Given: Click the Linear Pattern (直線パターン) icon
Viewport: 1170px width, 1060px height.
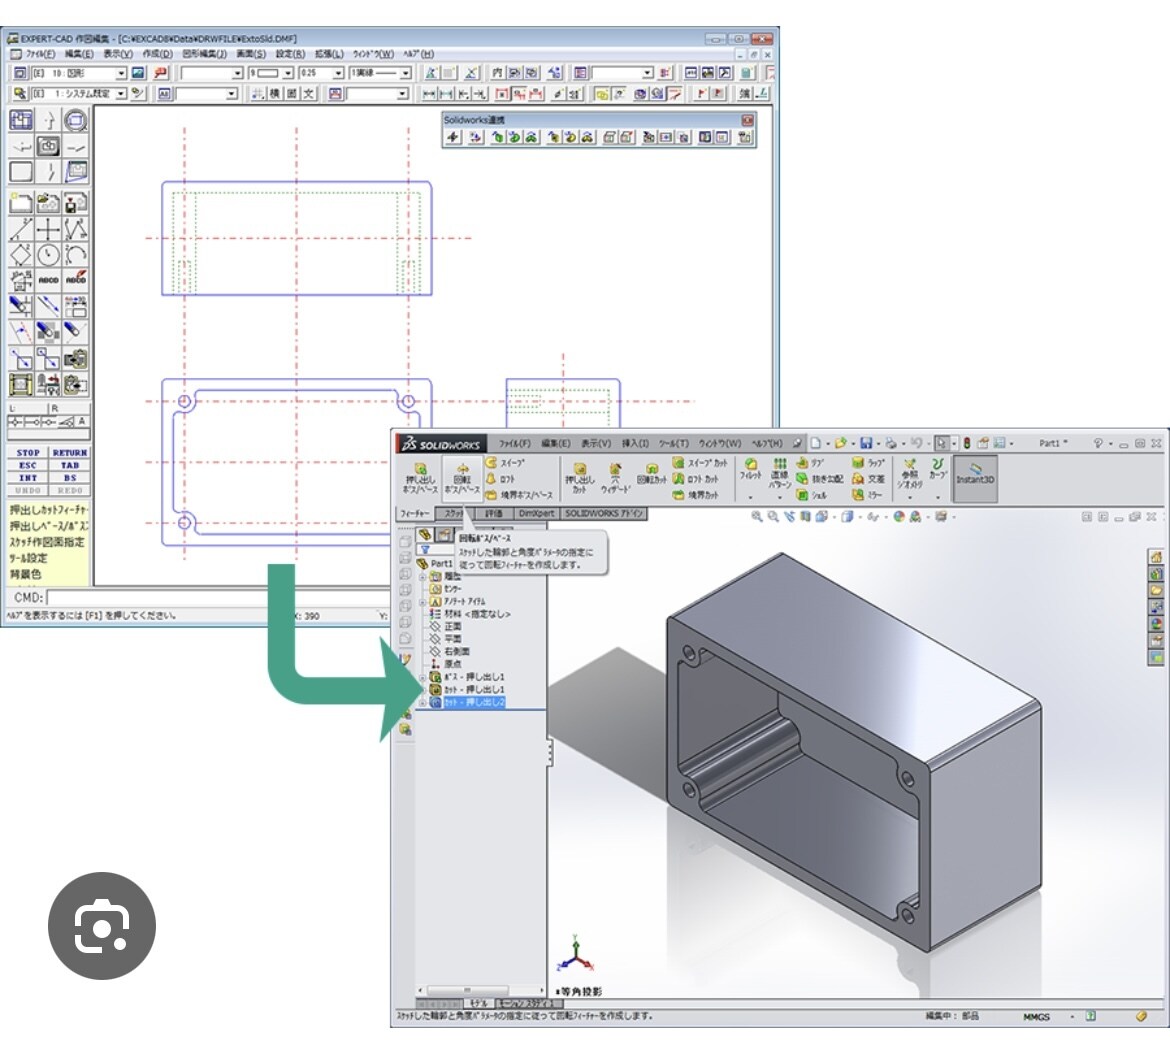Looking at the screenshot, I should [x=779, y=472].
